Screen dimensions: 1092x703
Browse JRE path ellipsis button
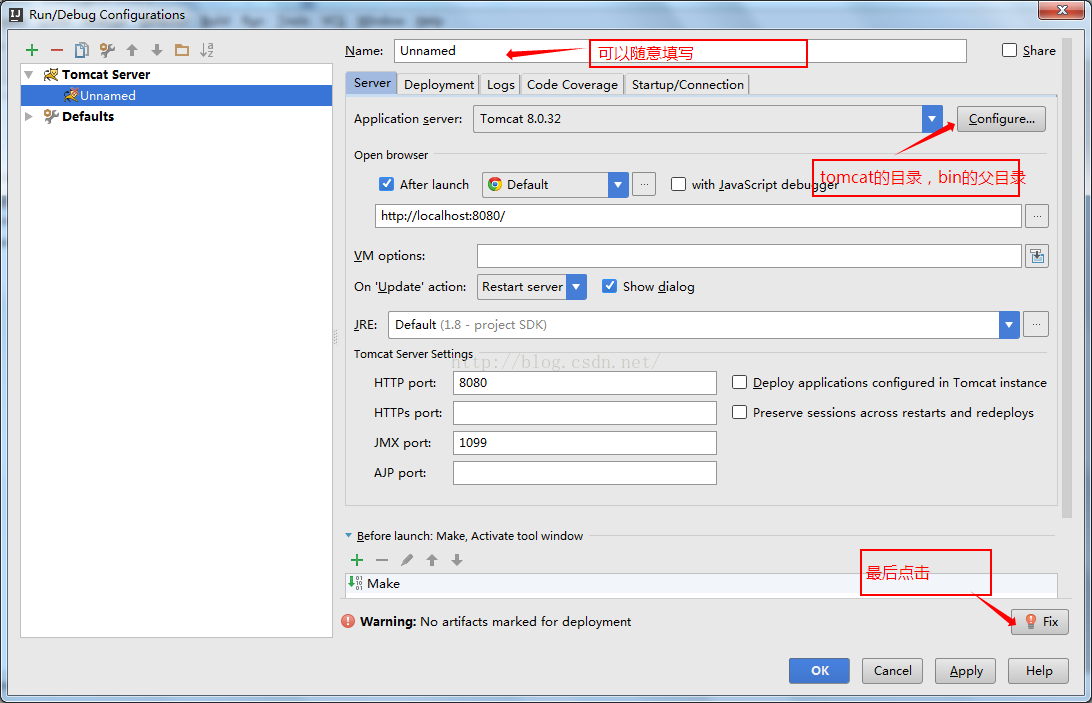[1036, 325]
